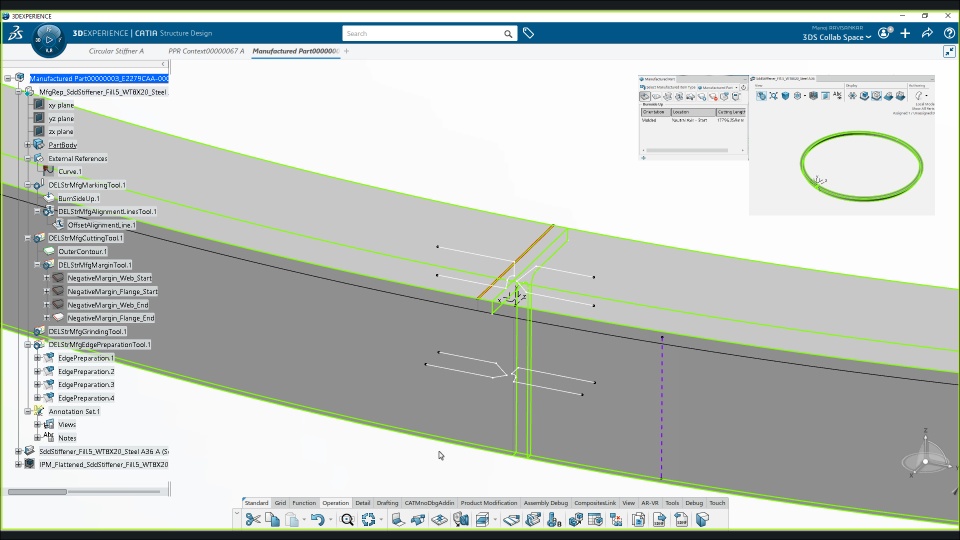The width and height of the screenshot is (960, 540).
Task: Click the Update circular arrows icon
Action: [x=369, y=520]
